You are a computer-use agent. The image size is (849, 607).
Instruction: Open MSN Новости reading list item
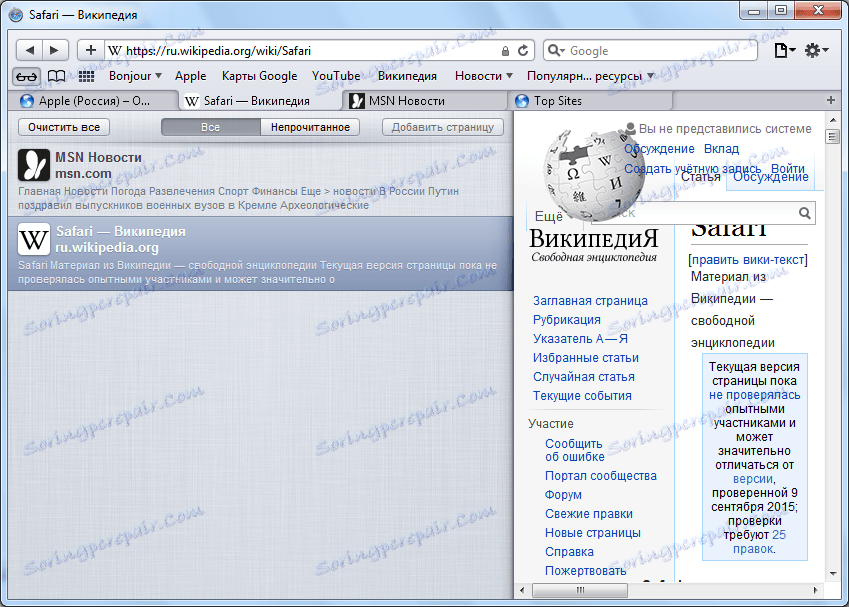[260, 180]
